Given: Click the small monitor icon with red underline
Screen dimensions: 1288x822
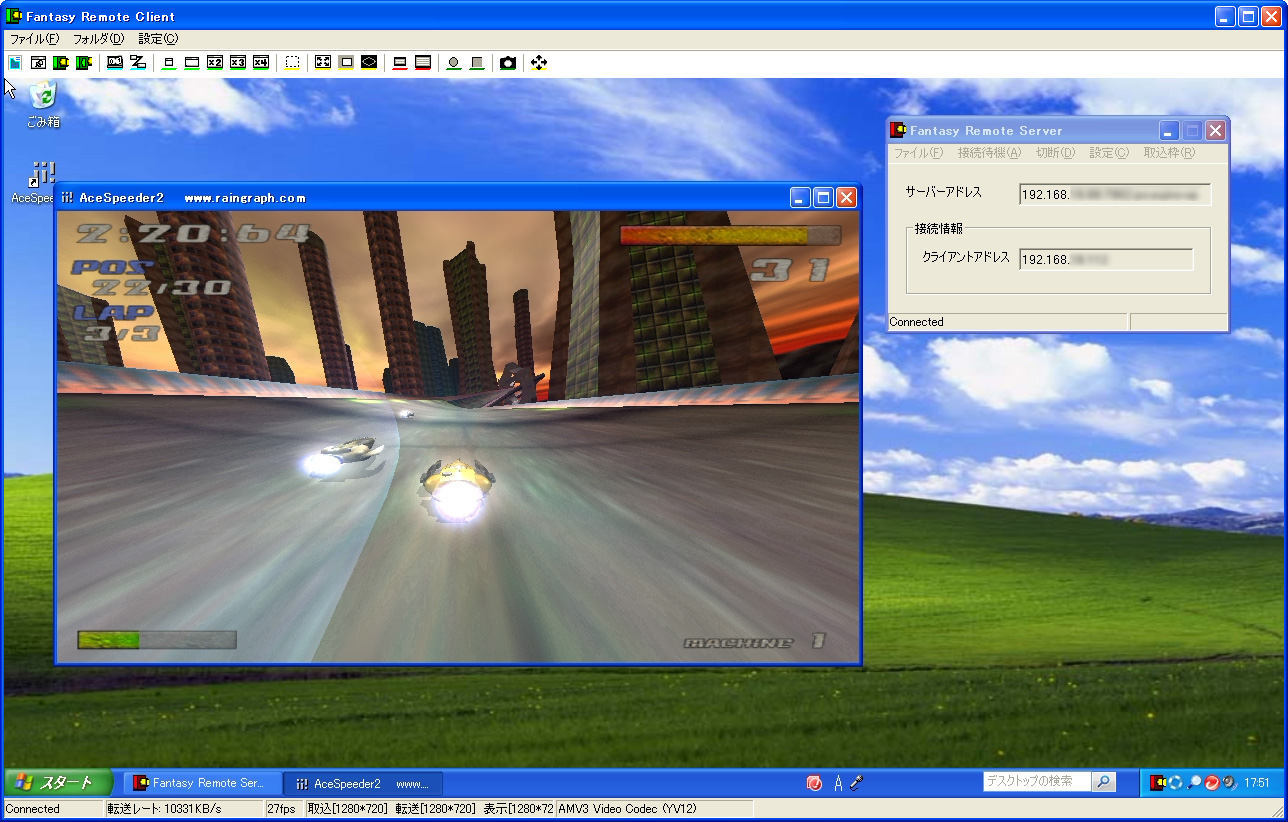Looking at the screenshot, I should [400, 63].
